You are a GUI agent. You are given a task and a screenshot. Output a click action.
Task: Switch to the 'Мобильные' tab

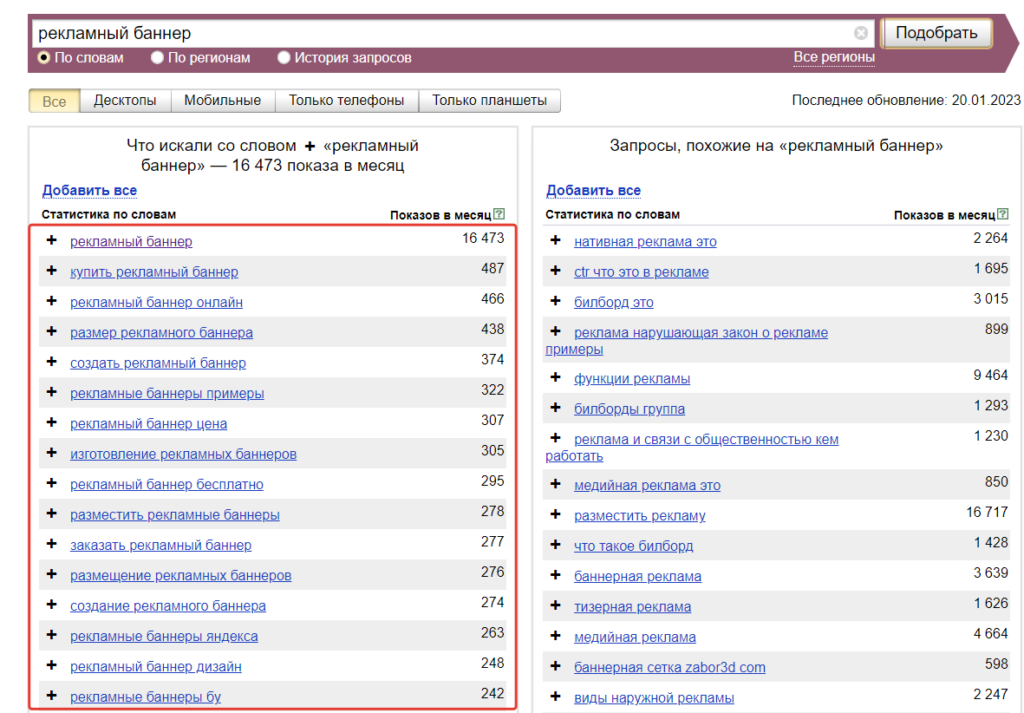[223, 101]
